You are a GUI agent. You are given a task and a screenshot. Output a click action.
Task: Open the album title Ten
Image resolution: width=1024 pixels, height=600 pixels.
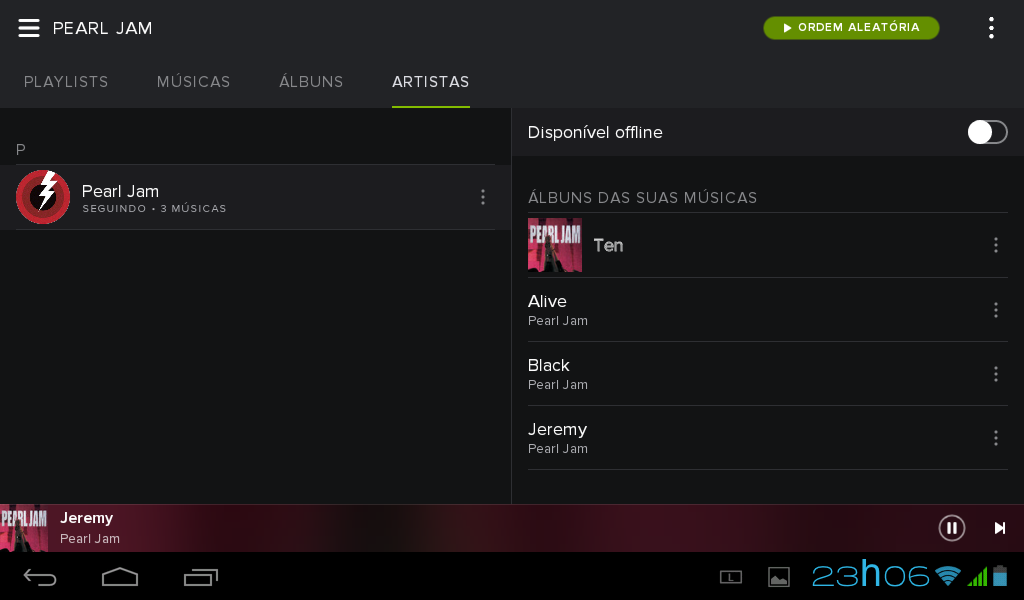(x=608, y=245)
